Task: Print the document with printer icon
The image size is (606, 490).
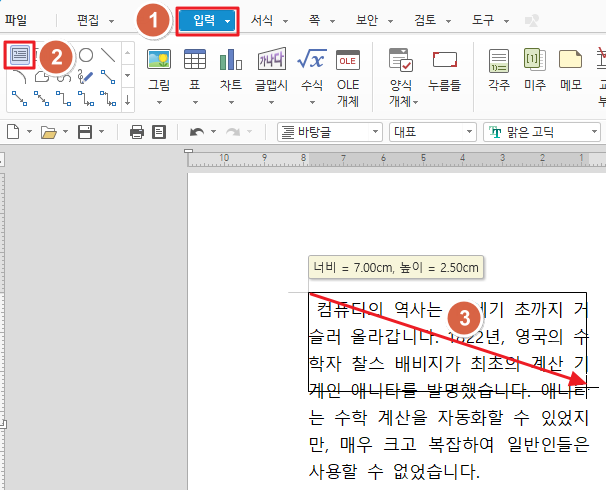Action: click(x=137, y=132)
